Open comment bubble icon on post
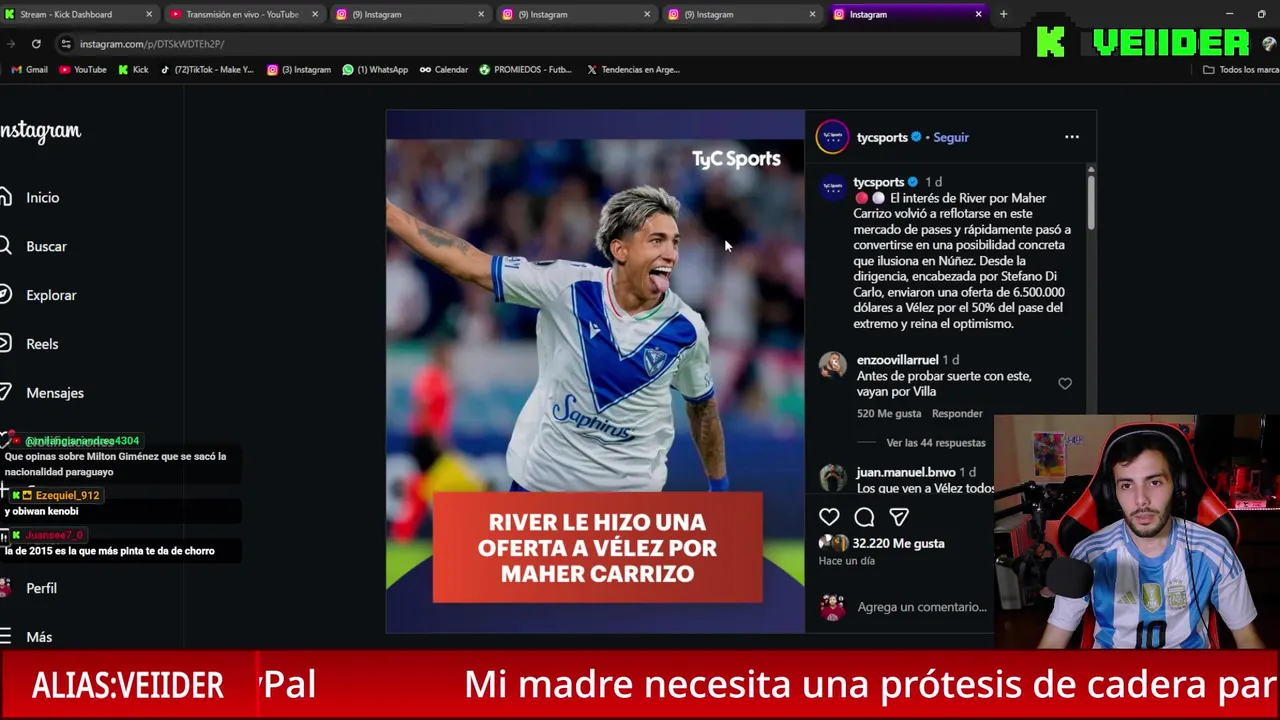The image size is (1280, 720). click(x=864, y=517)
